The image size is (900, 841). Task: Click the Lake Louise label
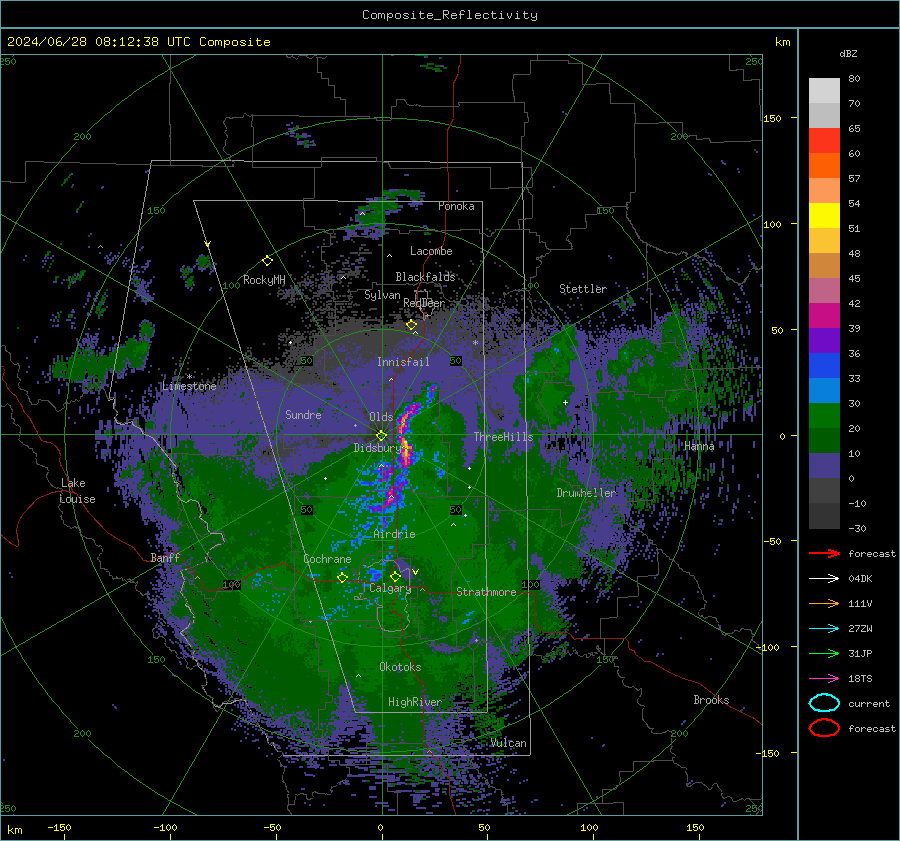pos(77,491)
